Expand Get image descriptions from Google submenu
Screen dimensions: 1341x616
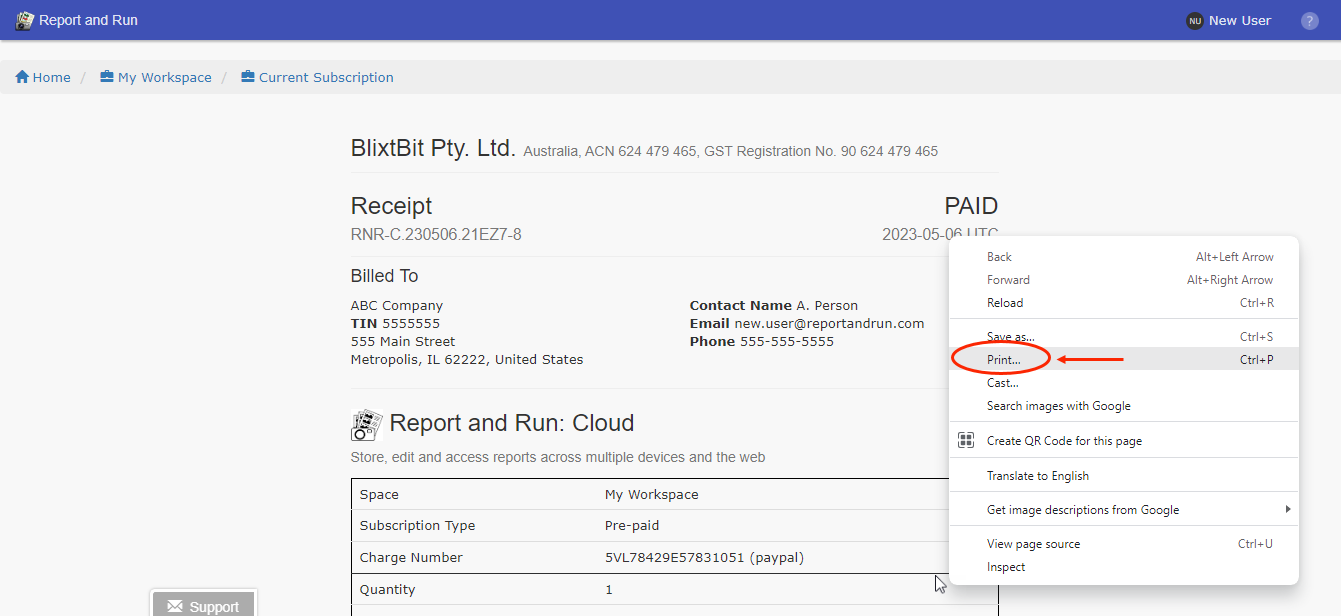[x=1288, y=510]
